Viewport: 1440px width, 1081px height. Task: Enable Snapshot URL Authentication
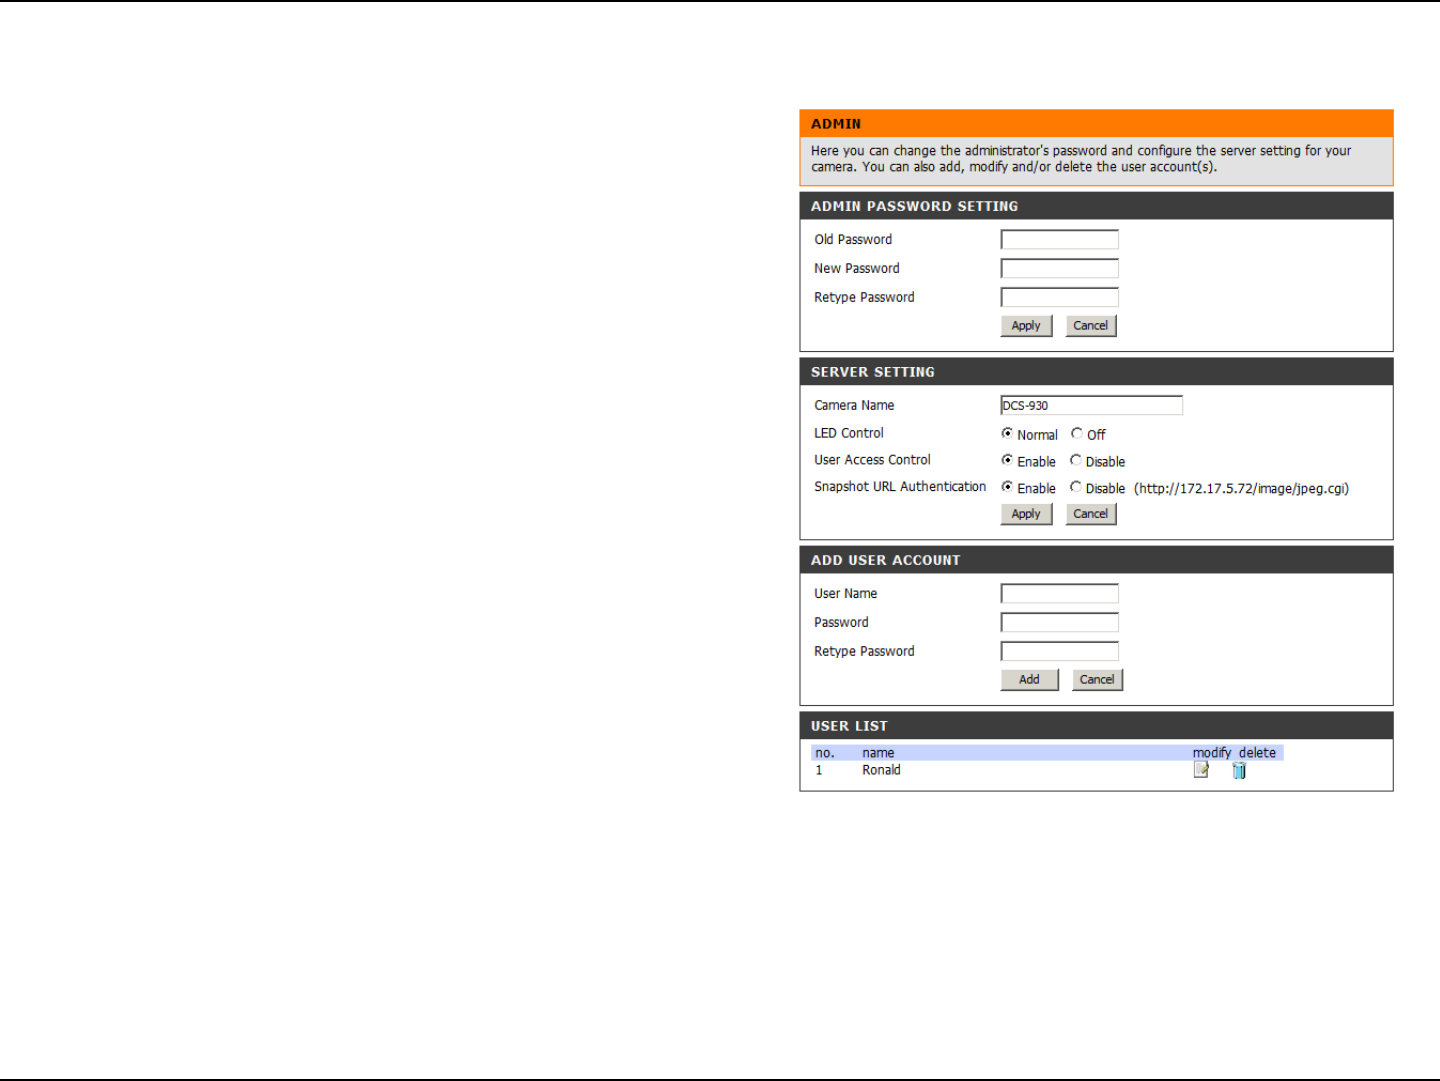coord(1007,487)
